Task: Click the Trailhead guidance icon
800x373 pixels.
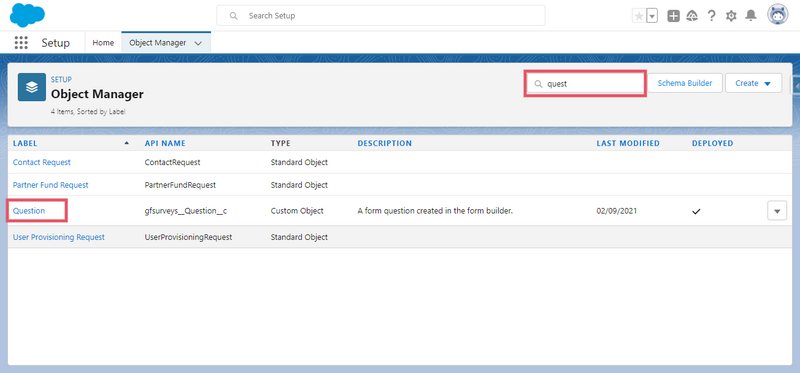Action: 692,16
